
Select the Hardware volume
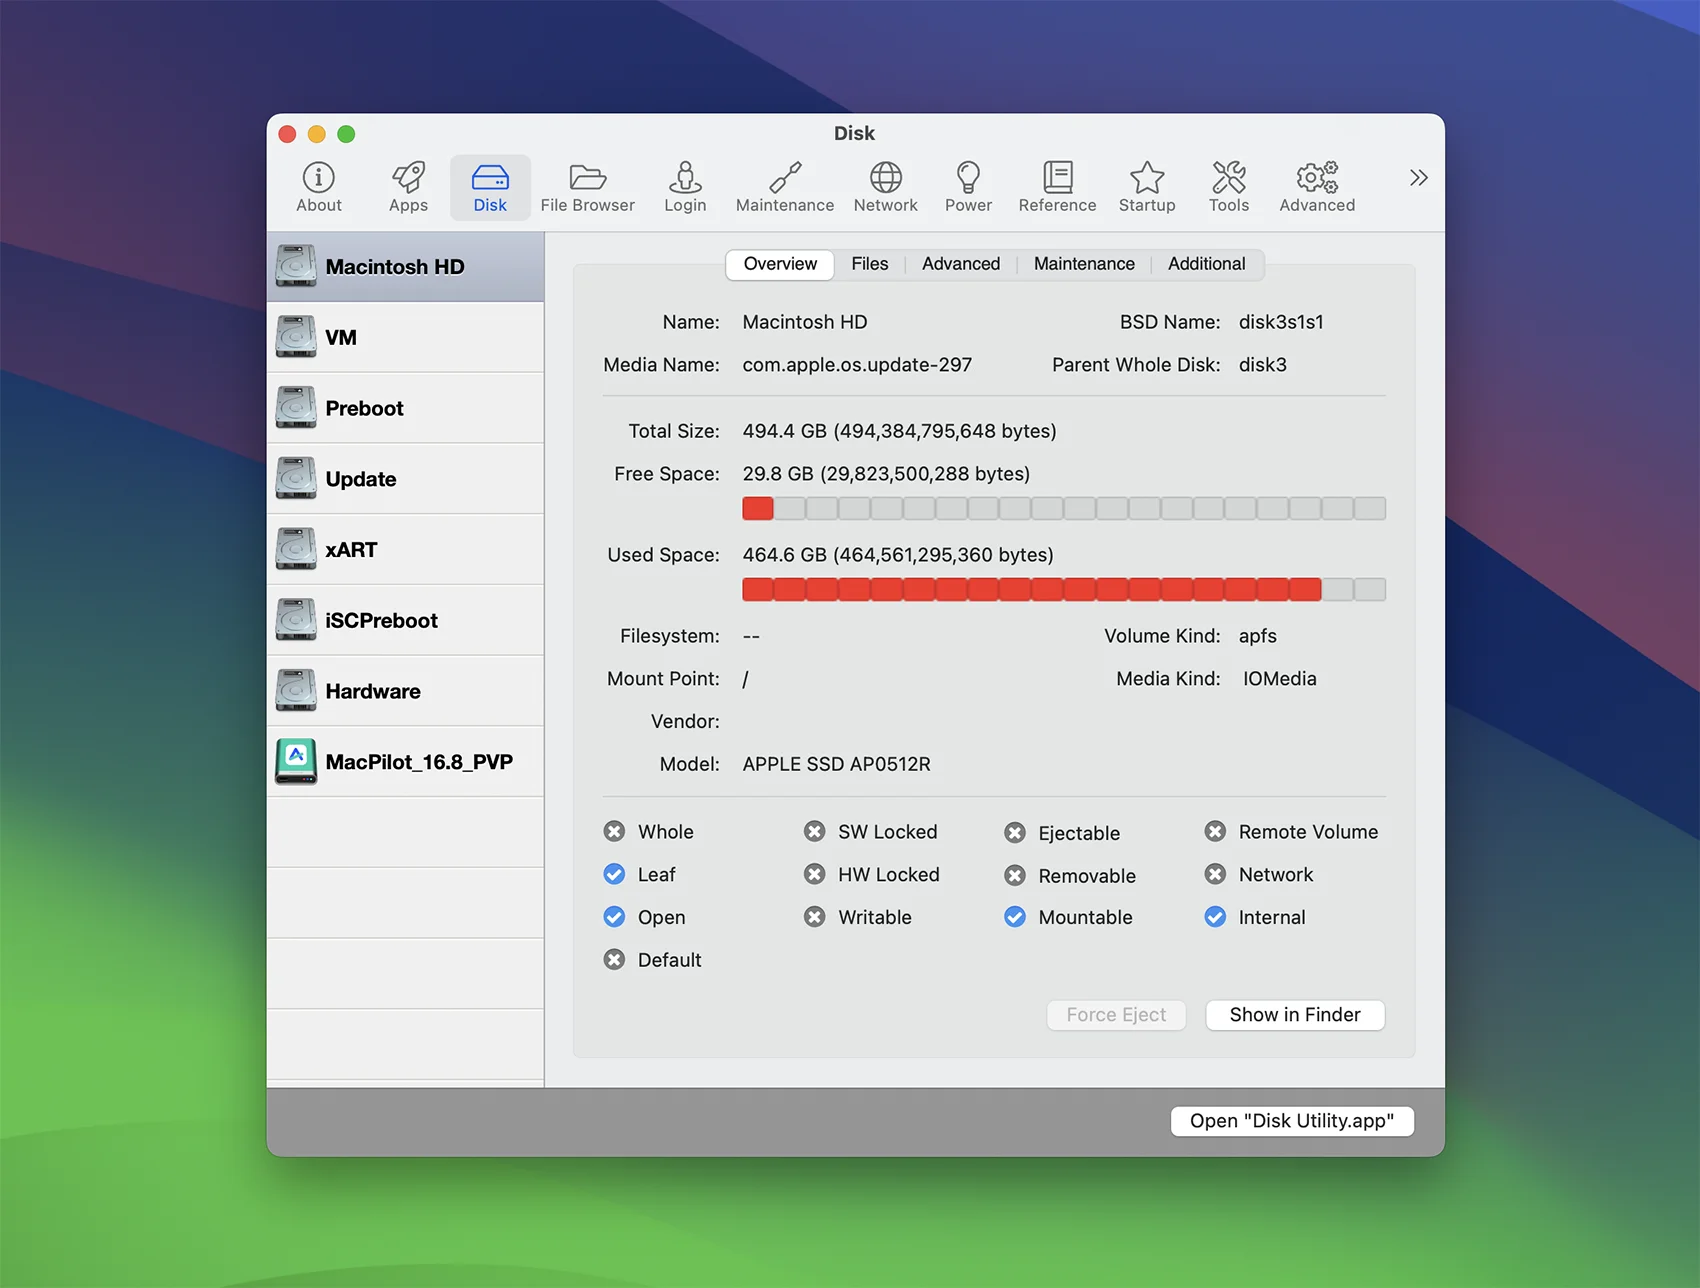(x=405, y=691)
